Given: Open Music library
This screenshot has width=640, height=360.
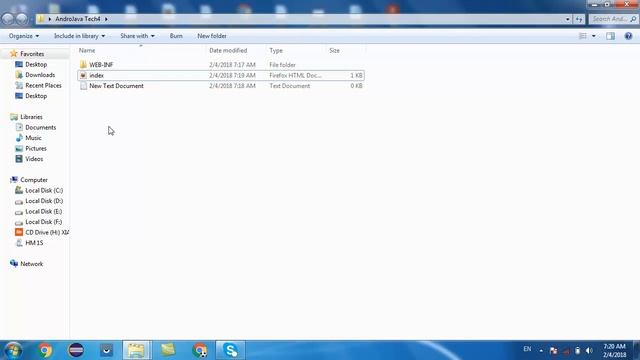Looking at the screenshot, I should [x=33, y=138].
